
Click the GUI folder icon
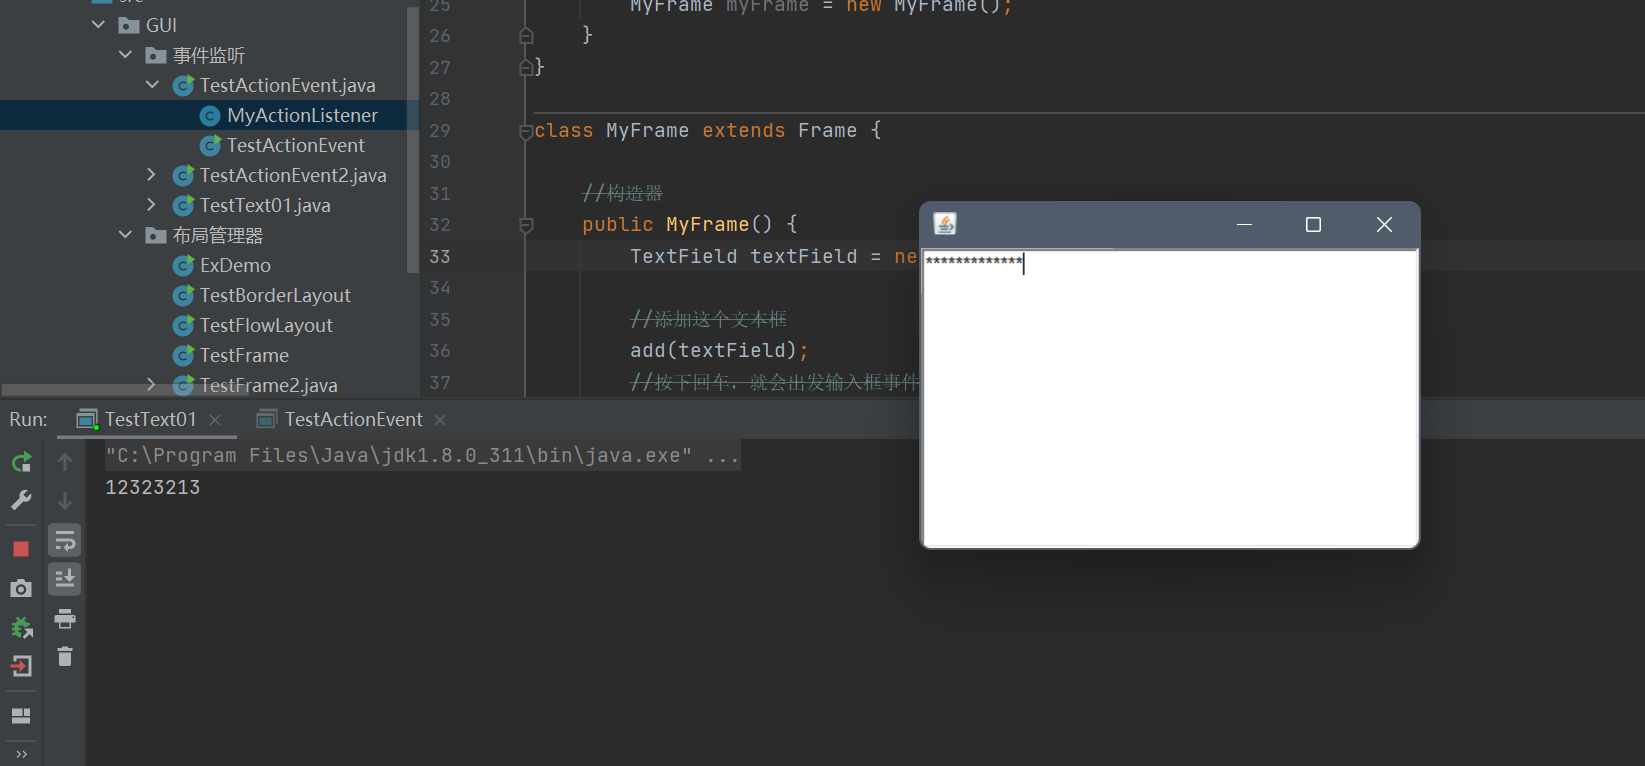pos(129,25)
